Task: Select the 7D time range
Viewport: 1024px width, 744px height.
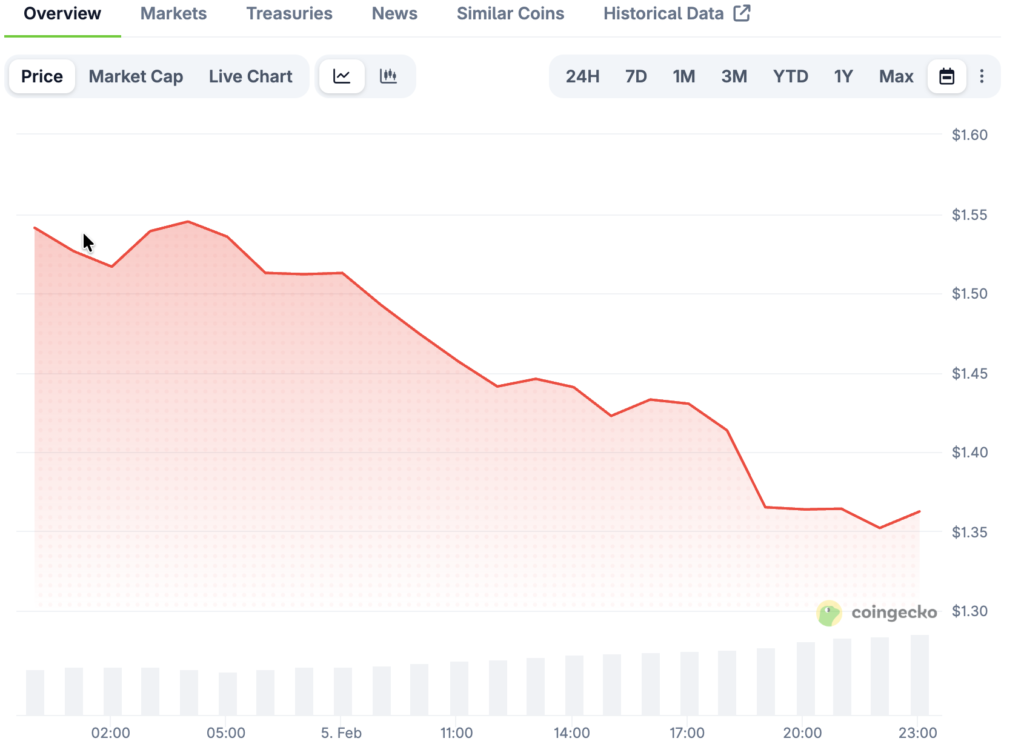Action: pyautogui.click(x=636, y=77)
